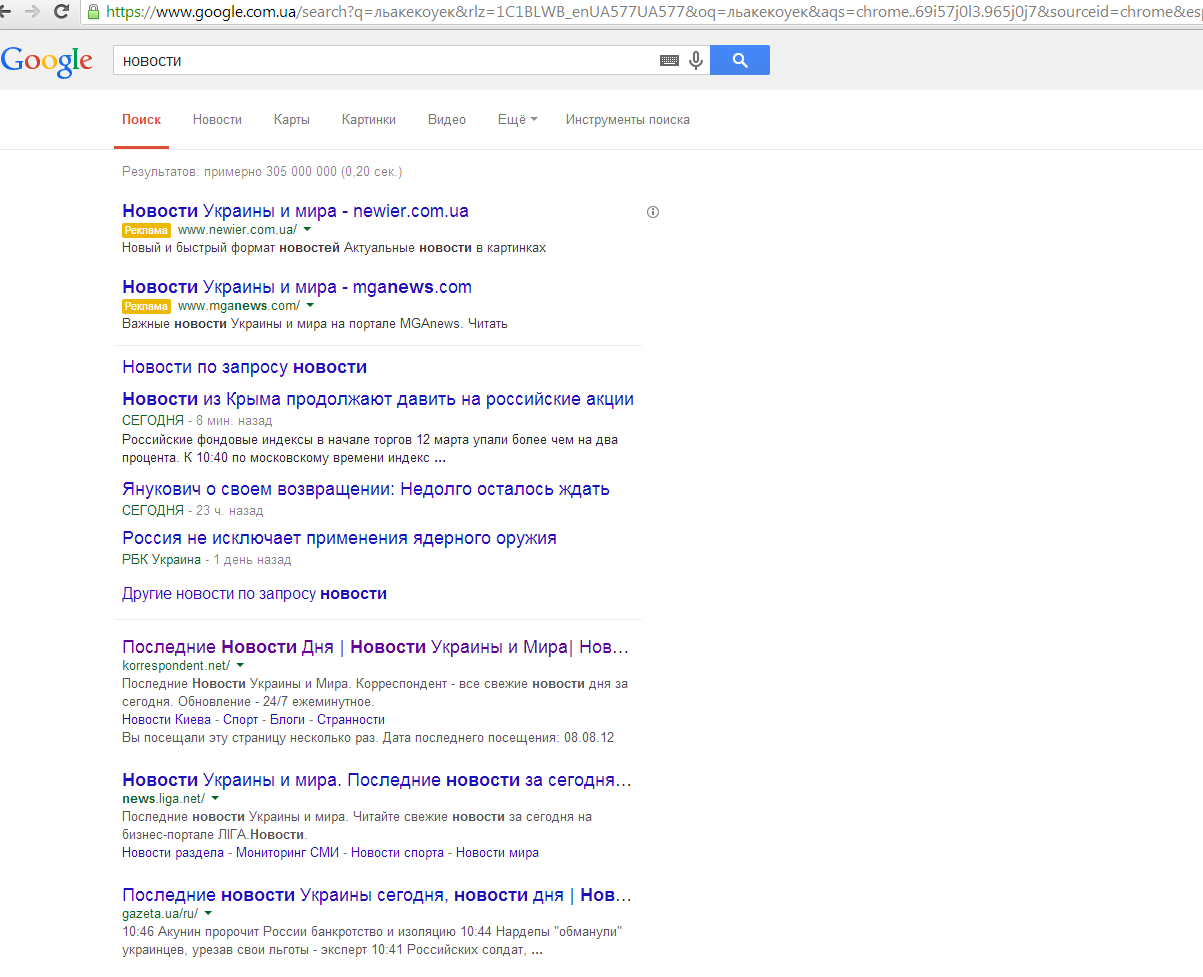Screen dimensions: 1203x977
Task: Click СЕГОДНЯ source under Крыма article
Action: pos(153,421)
